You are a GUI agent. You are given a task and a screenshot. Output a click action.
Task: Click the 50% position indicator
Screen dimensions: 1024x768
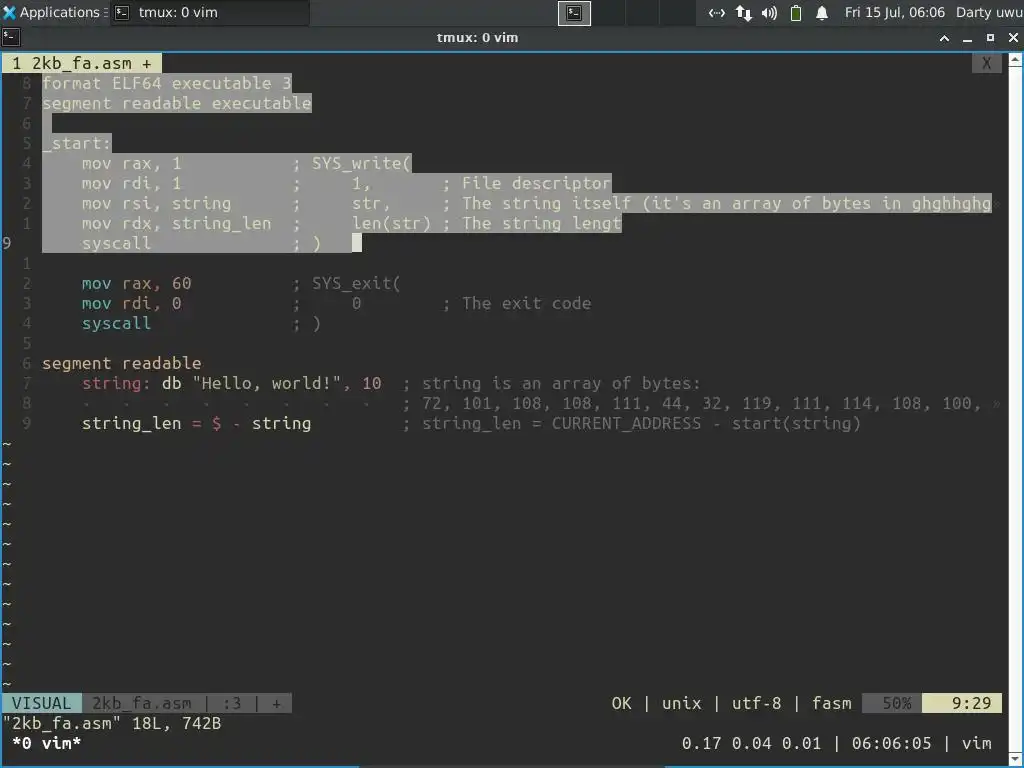[891, 703]
